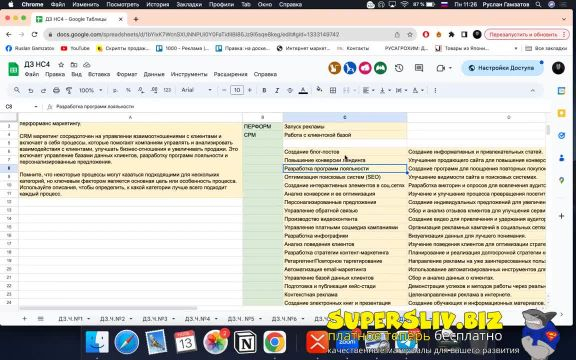Click the Fill color bucket icon

tap(319, 90)
